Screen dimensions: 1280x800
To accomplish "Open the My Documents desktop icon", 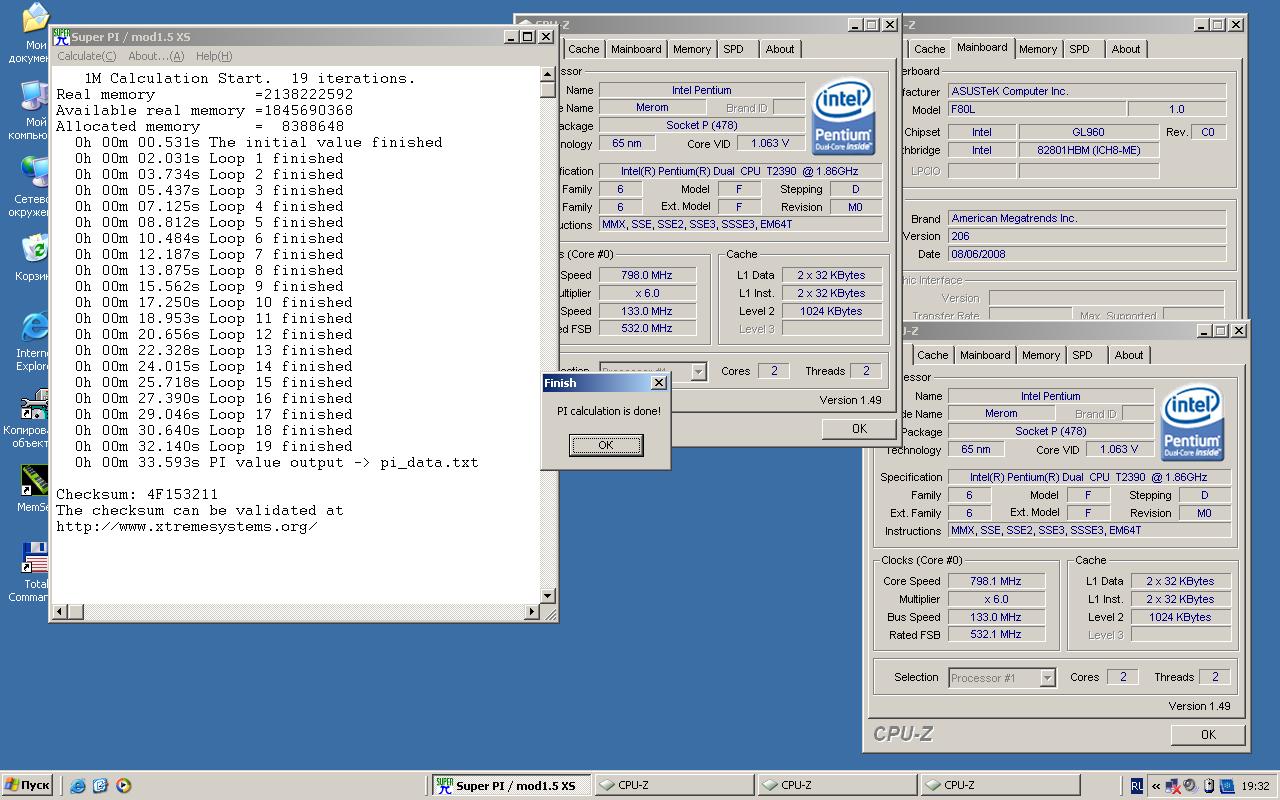I will pyautogui.click(x=34, y=20).
